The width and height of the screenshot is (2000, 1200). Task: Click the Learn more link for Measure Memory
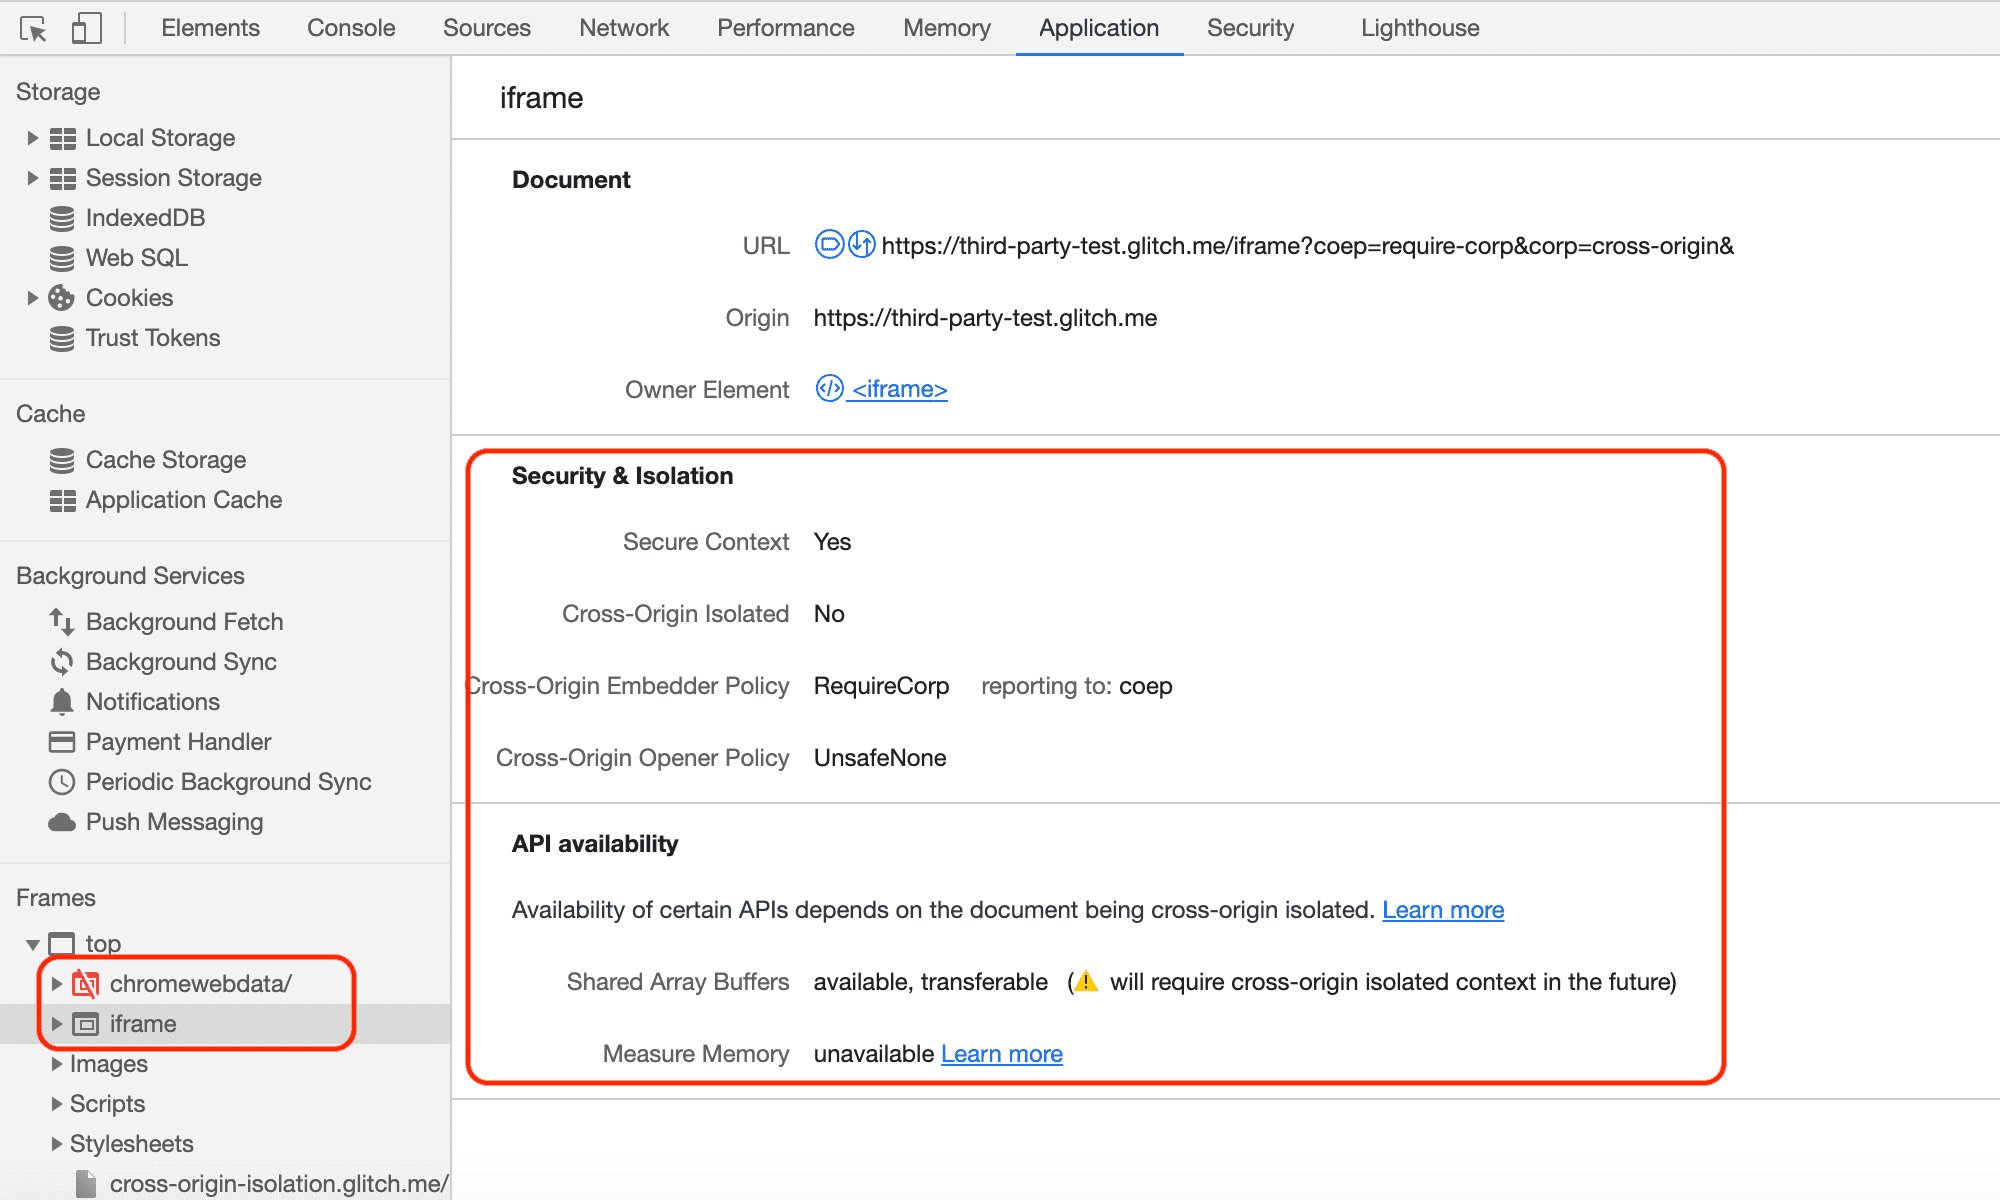coord(1001,1054)
